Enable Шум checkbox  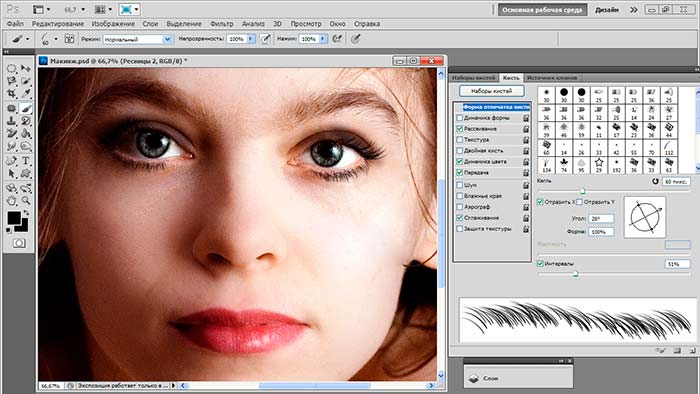click(459, 185)
